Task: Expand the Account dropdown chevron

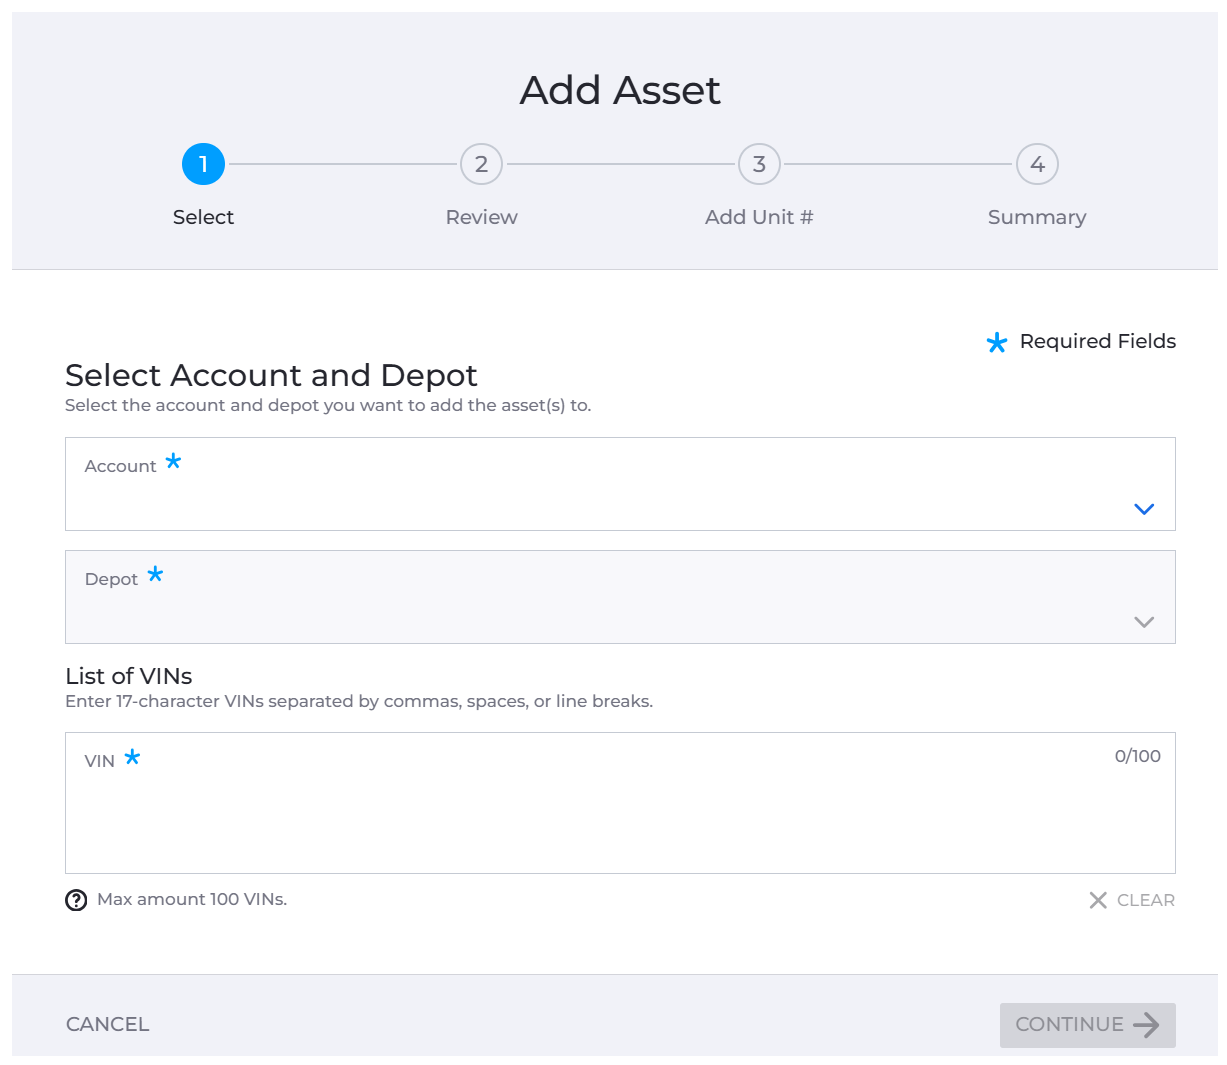Action: pyautogui.click(x=1144, y=509)
